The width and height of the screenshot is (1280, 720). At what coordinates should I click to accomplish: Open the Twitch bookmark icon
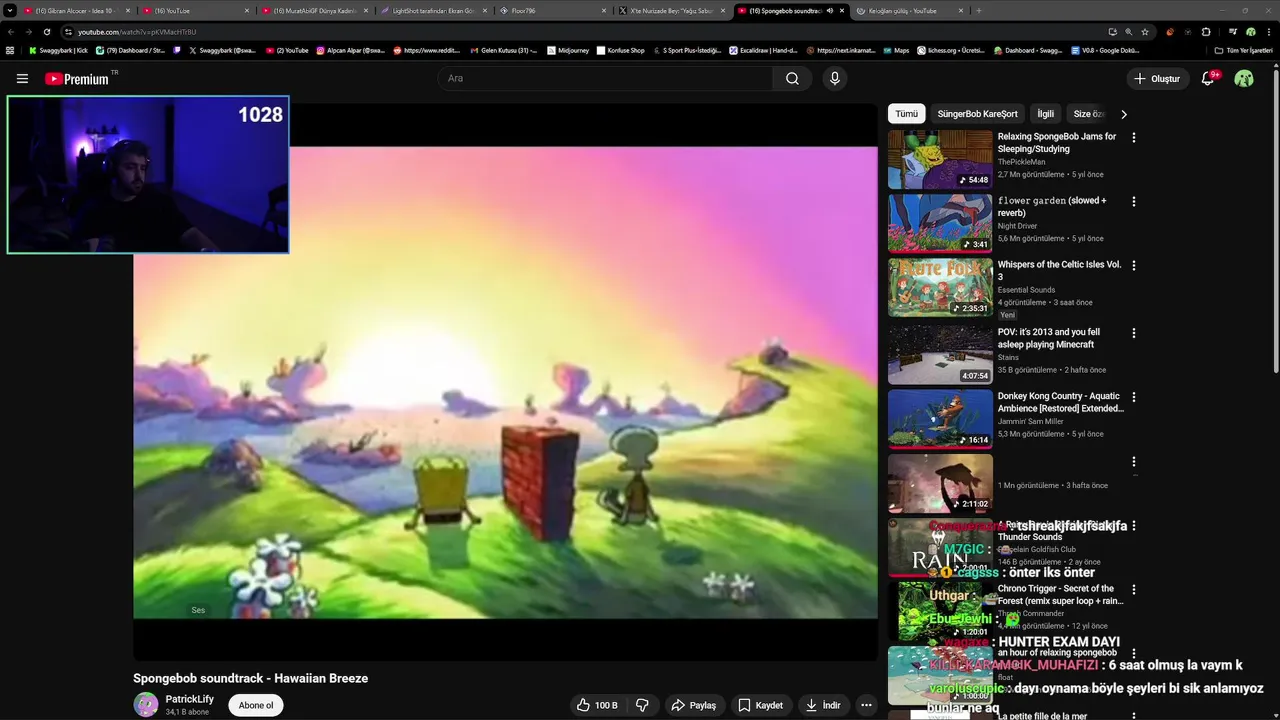point(178,50)
